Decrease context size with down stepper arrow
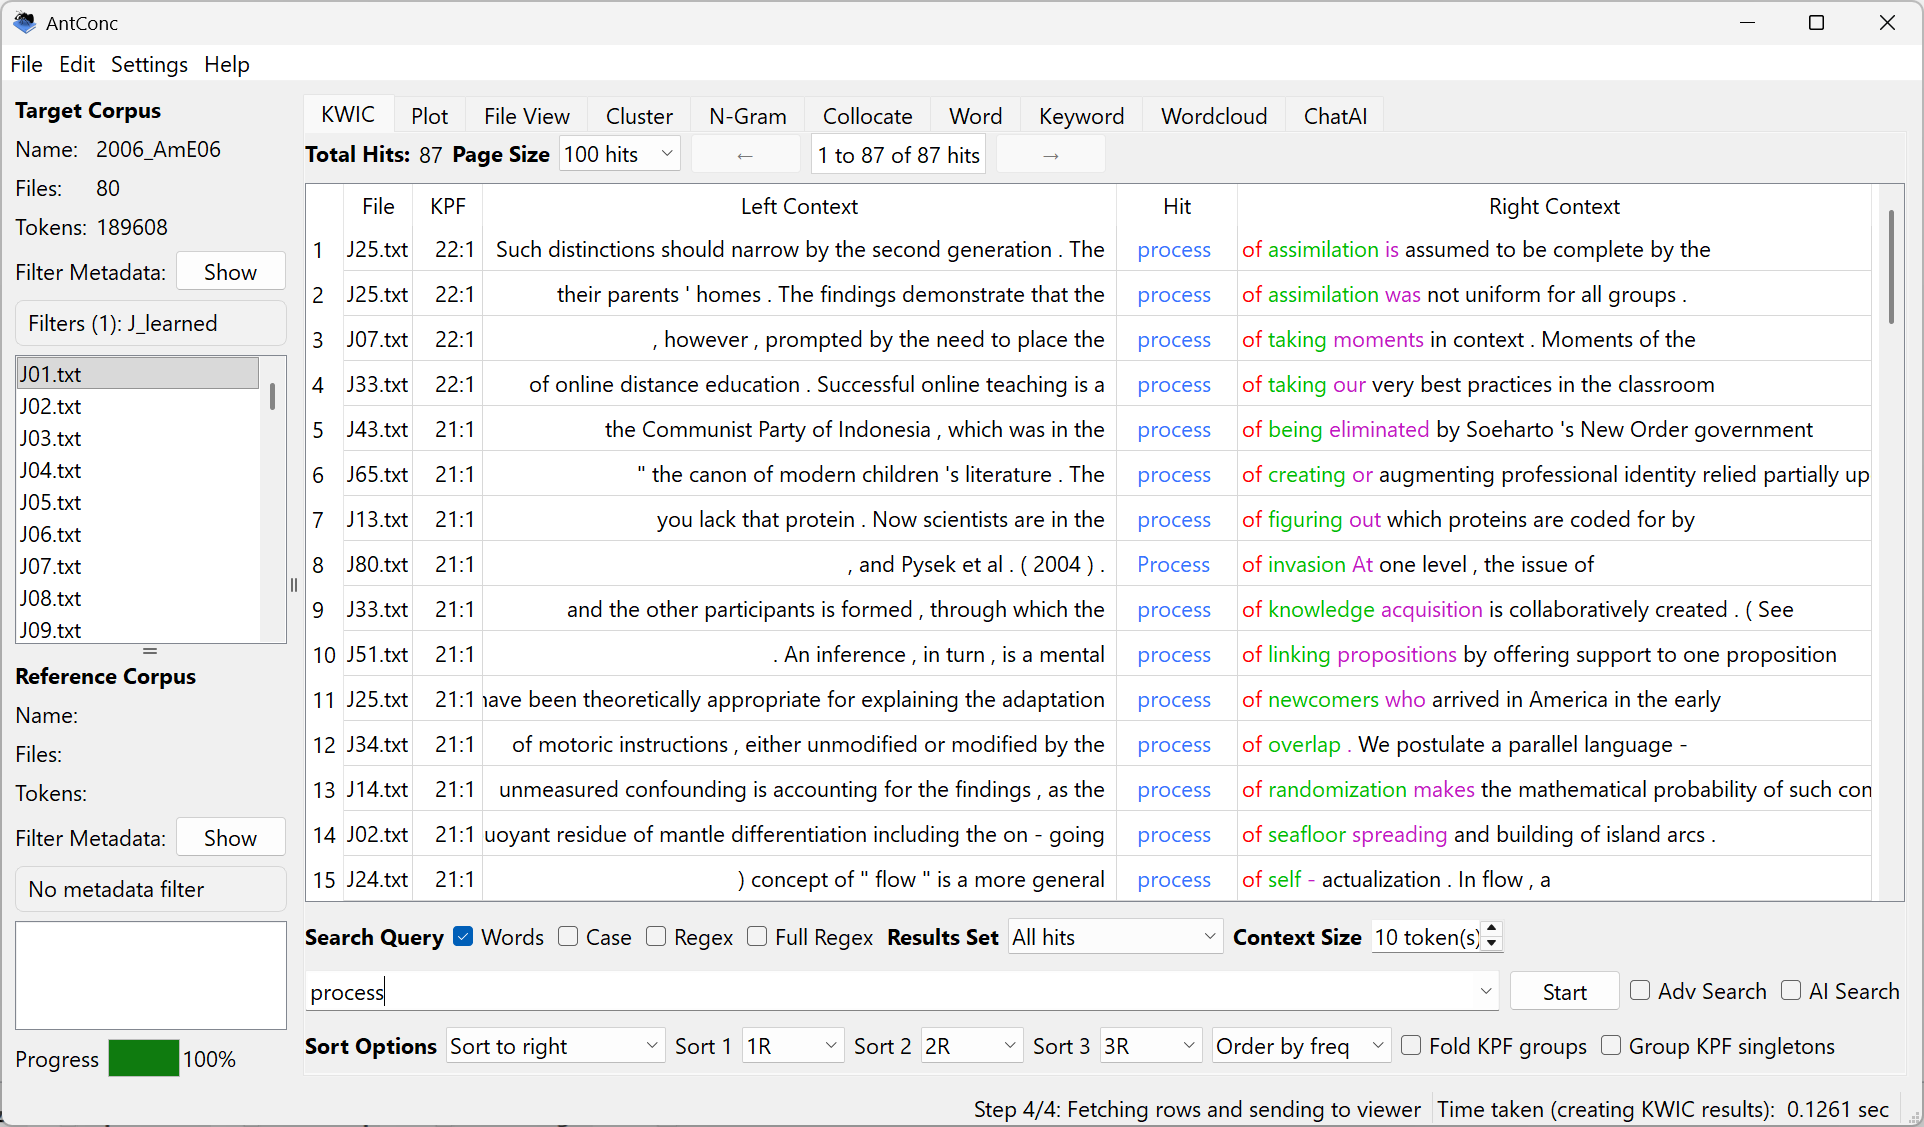This screenshot has width=1924, height=1127. click(1492, 944)
